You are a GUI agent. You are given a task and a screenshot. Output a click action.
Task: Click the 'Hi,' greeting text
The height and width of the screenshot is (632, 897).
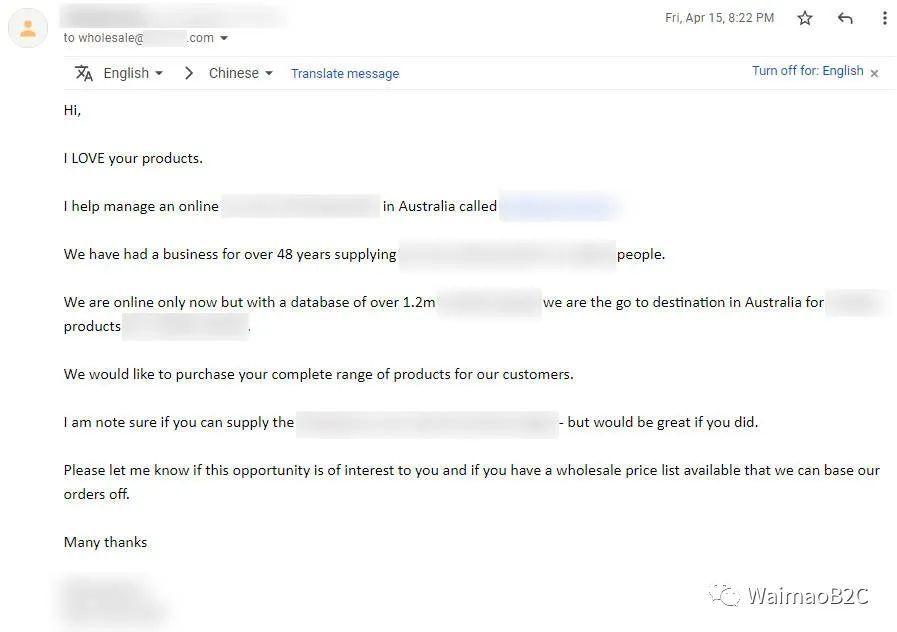click(x=72, y=110)
